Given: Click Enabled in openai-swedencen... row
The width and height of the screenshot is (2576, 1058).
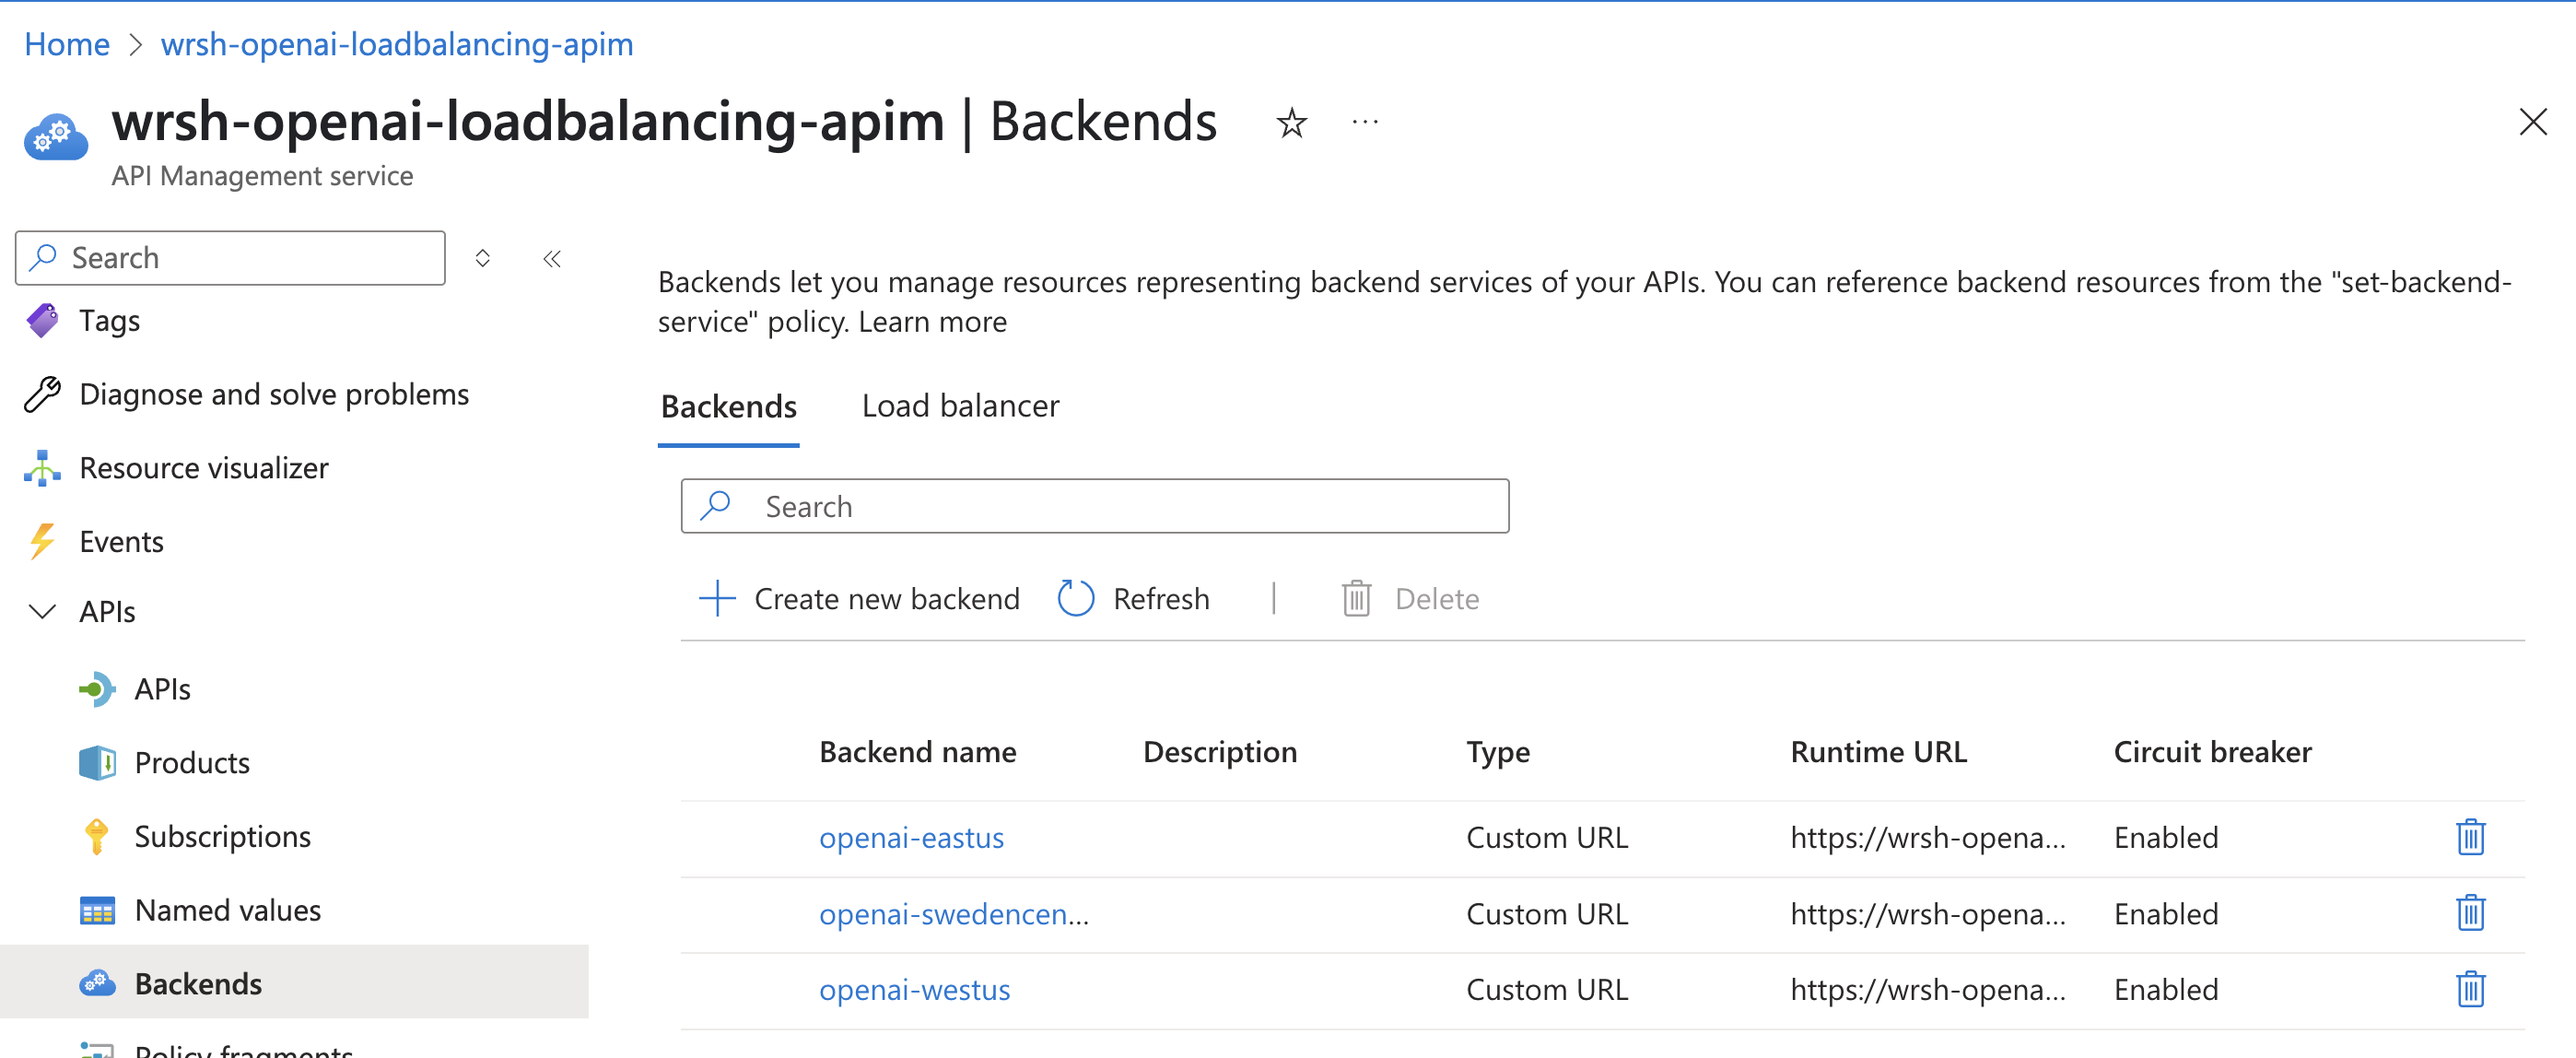Looking at the screenshot, I should point(2165,914).
